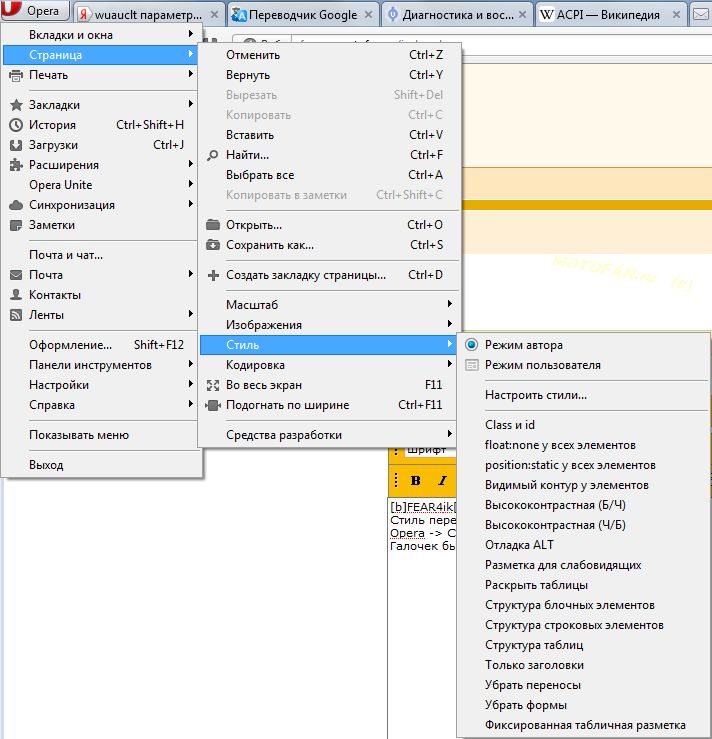The image size is (712, 739).
Task: Close the ACPI — Википедия tab
Action: (676, 15)
